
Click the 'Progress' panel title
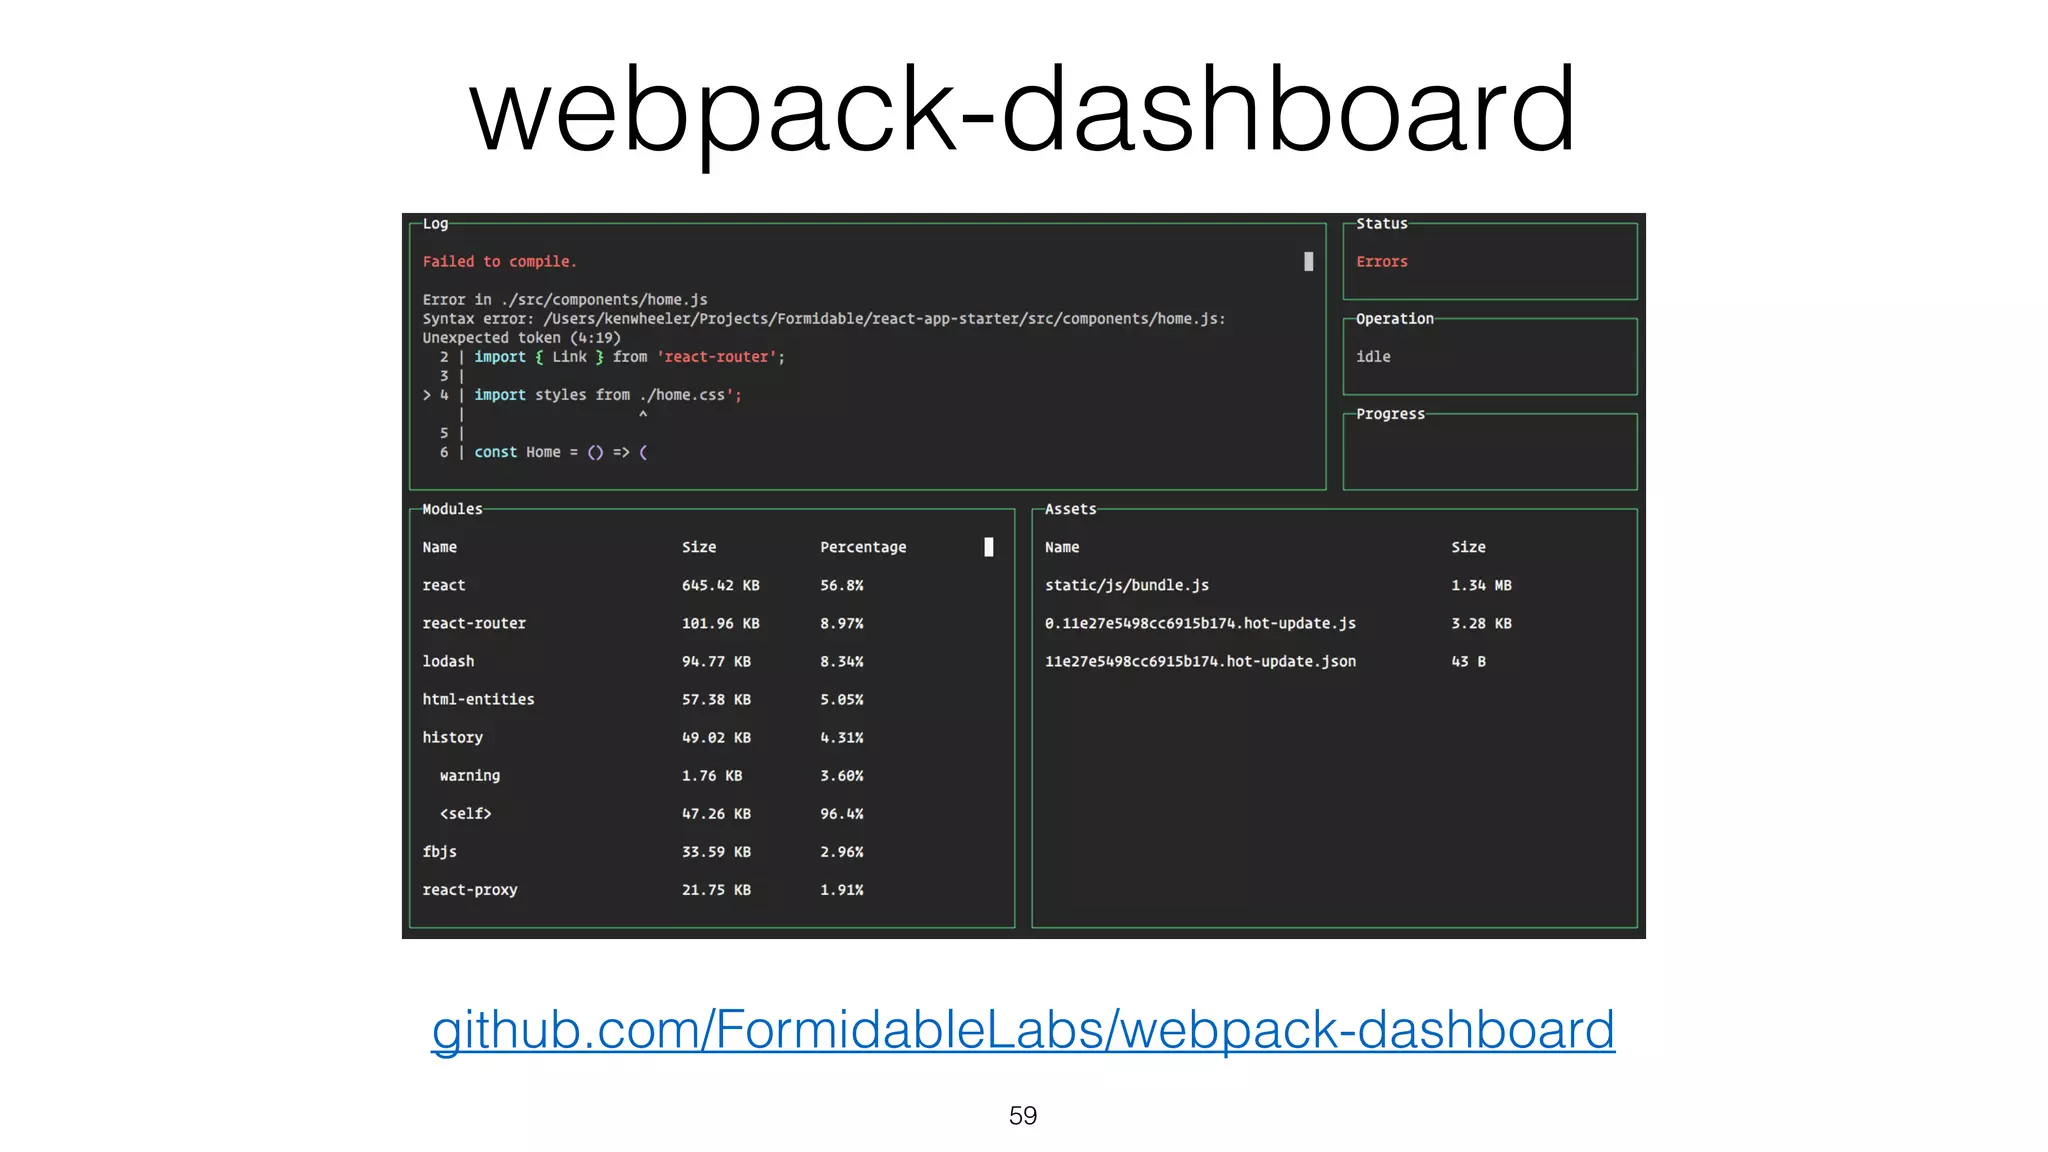click(x=1390, y=414)
